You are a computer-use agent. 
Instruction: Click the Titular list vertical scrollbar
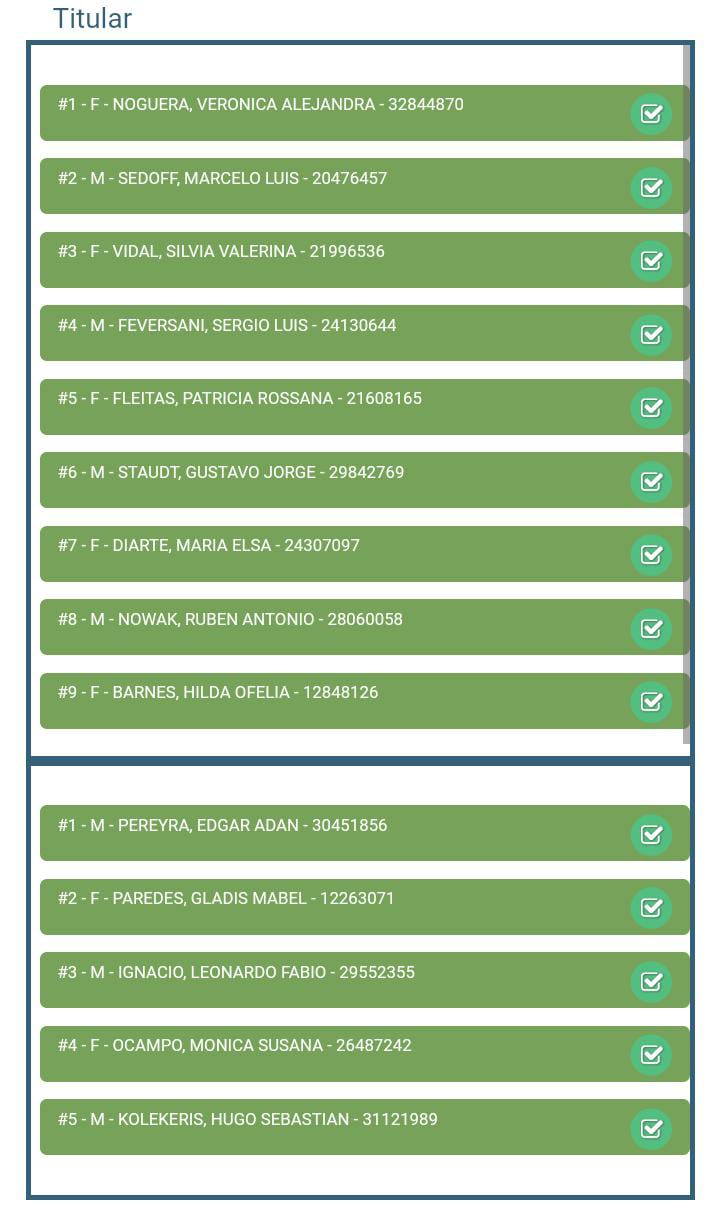click(x=687, y=400)
